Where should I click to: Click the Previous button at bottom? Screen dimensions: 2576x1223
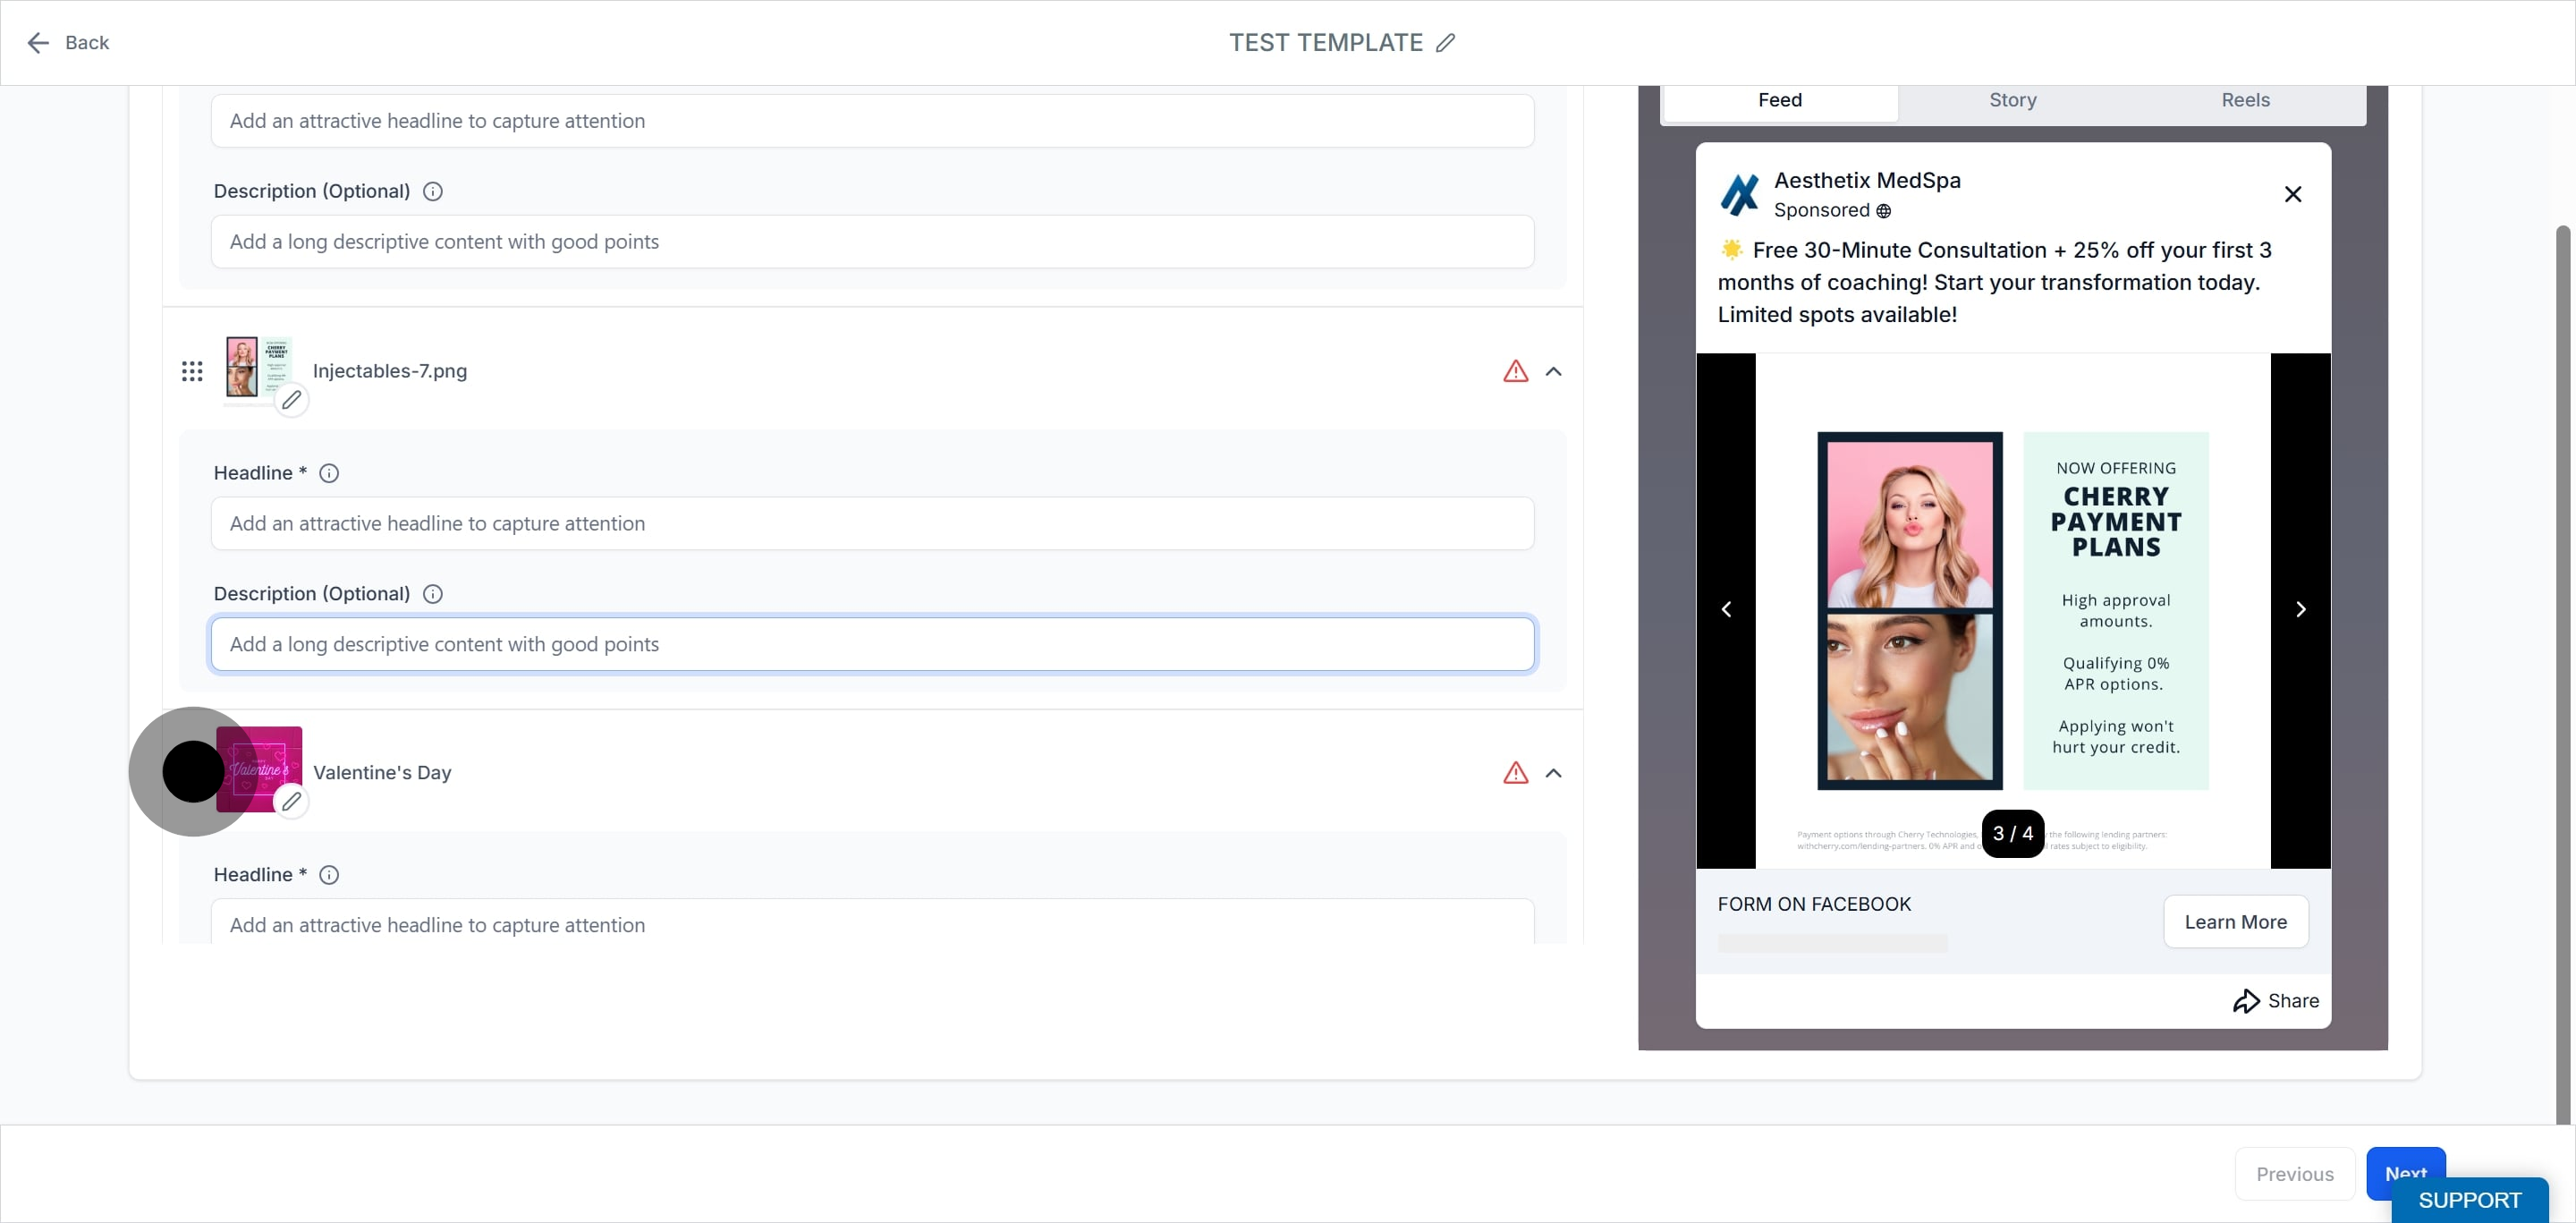pos(2294,1174)
